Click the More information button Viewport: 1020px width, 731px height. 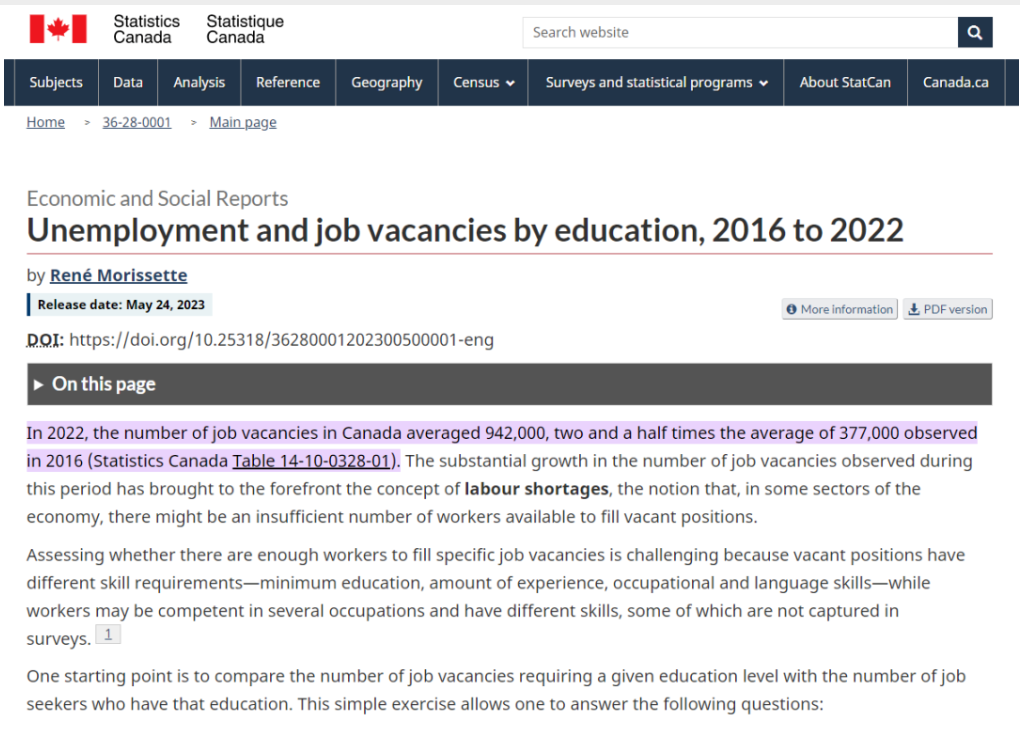[x=839, y=310]
